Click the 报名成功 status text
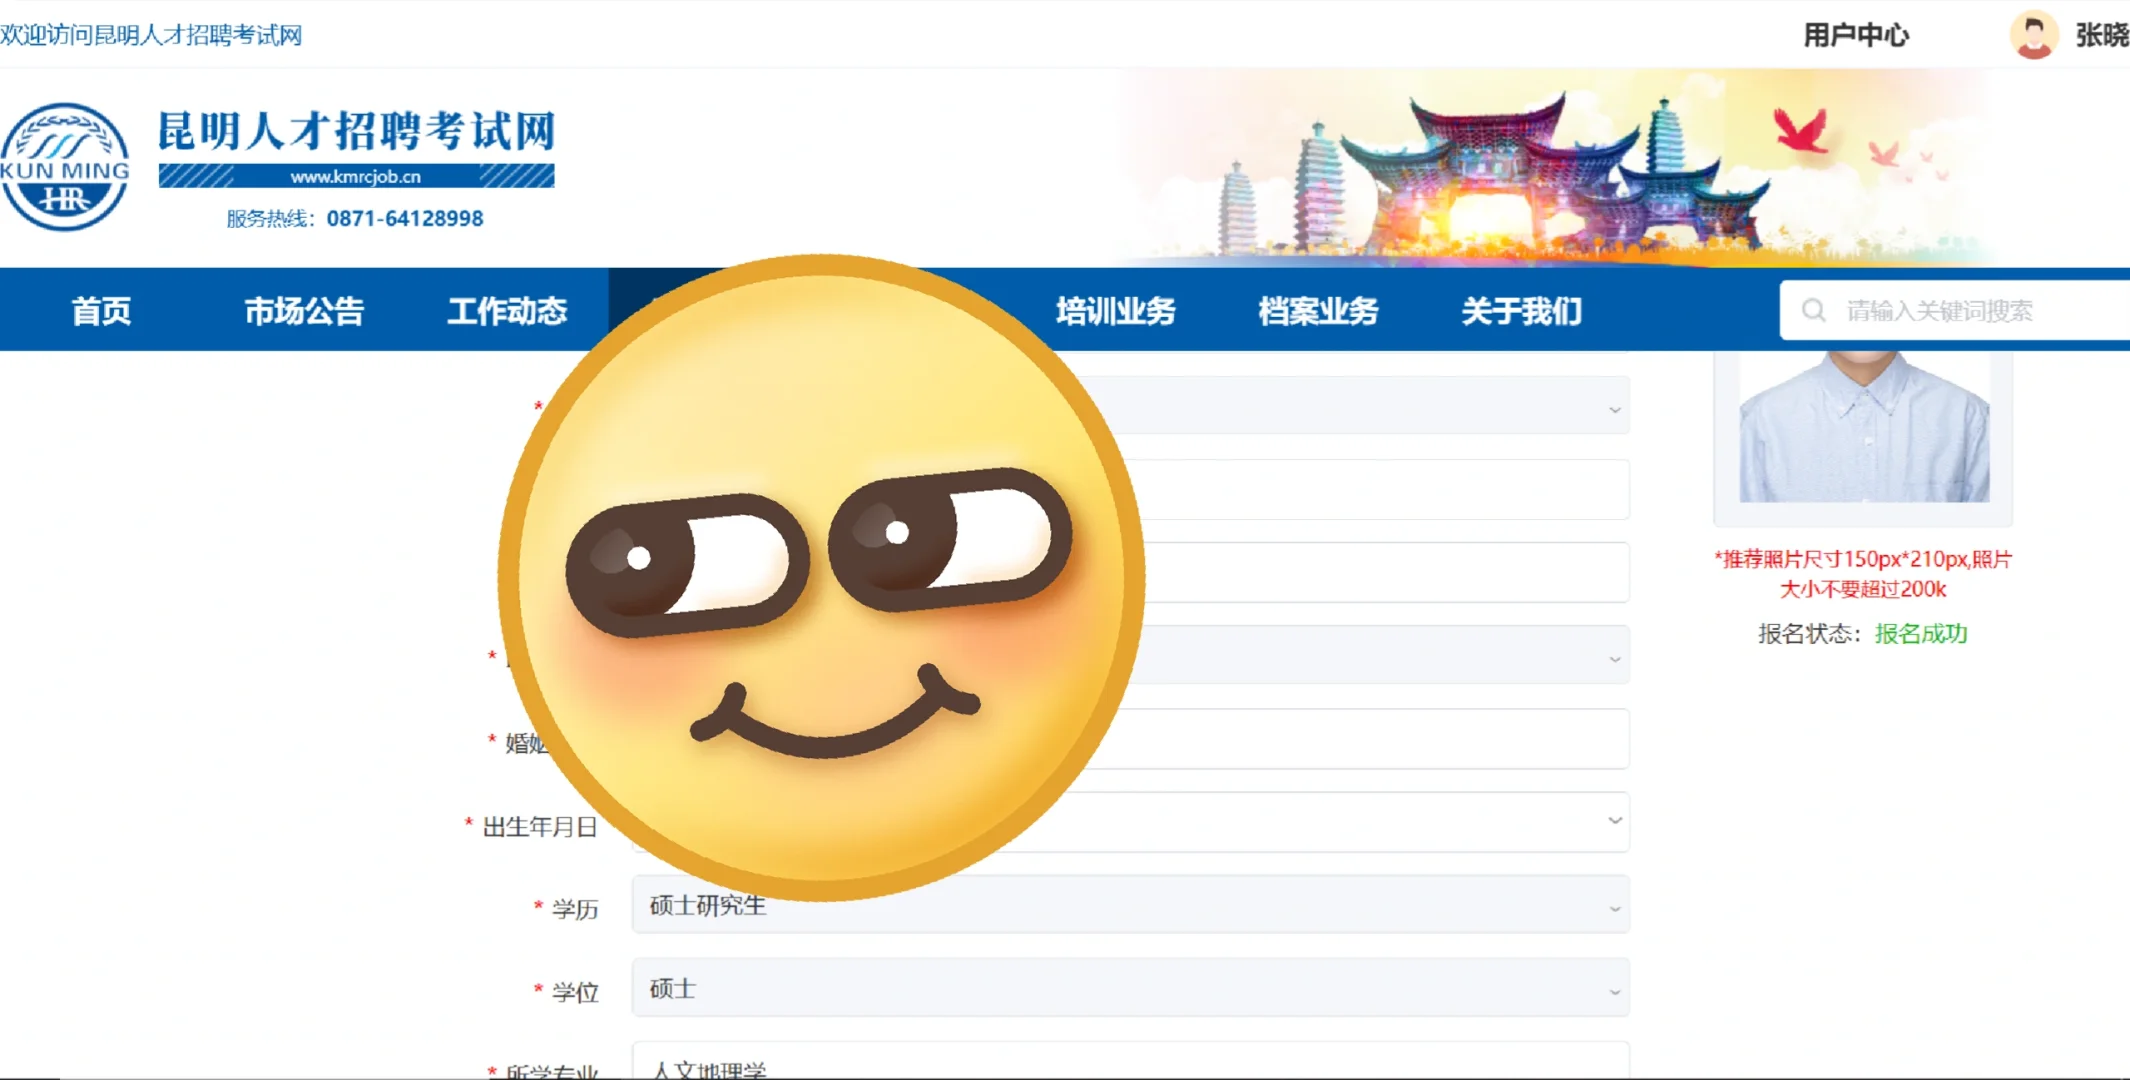 click(1920, 634)
